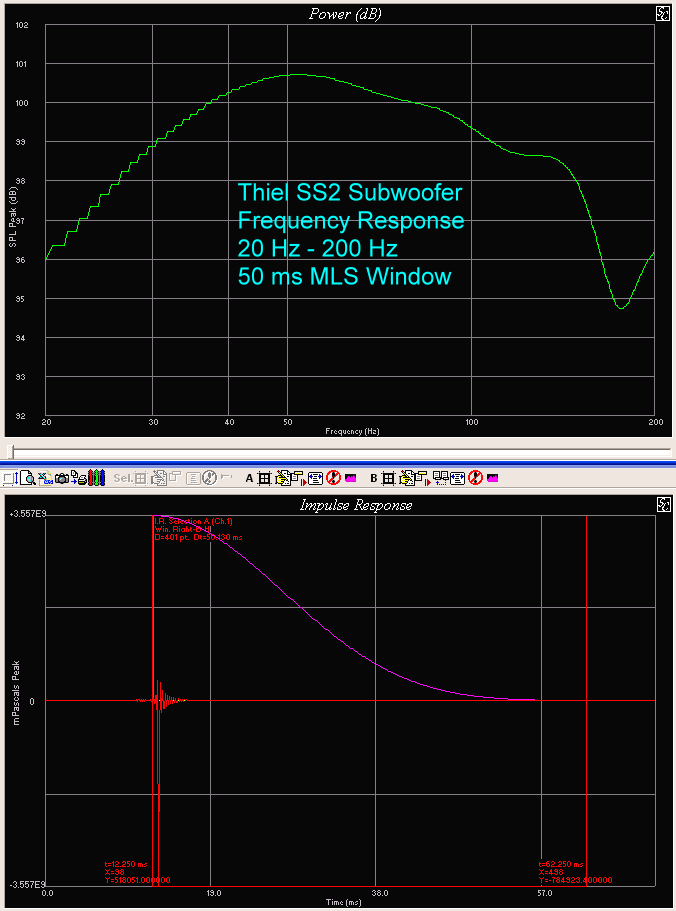Click the corner icon of Power (dB) panel
Image resolution: width=676 pixels, height=911 pixels.
tap(663, 14)
